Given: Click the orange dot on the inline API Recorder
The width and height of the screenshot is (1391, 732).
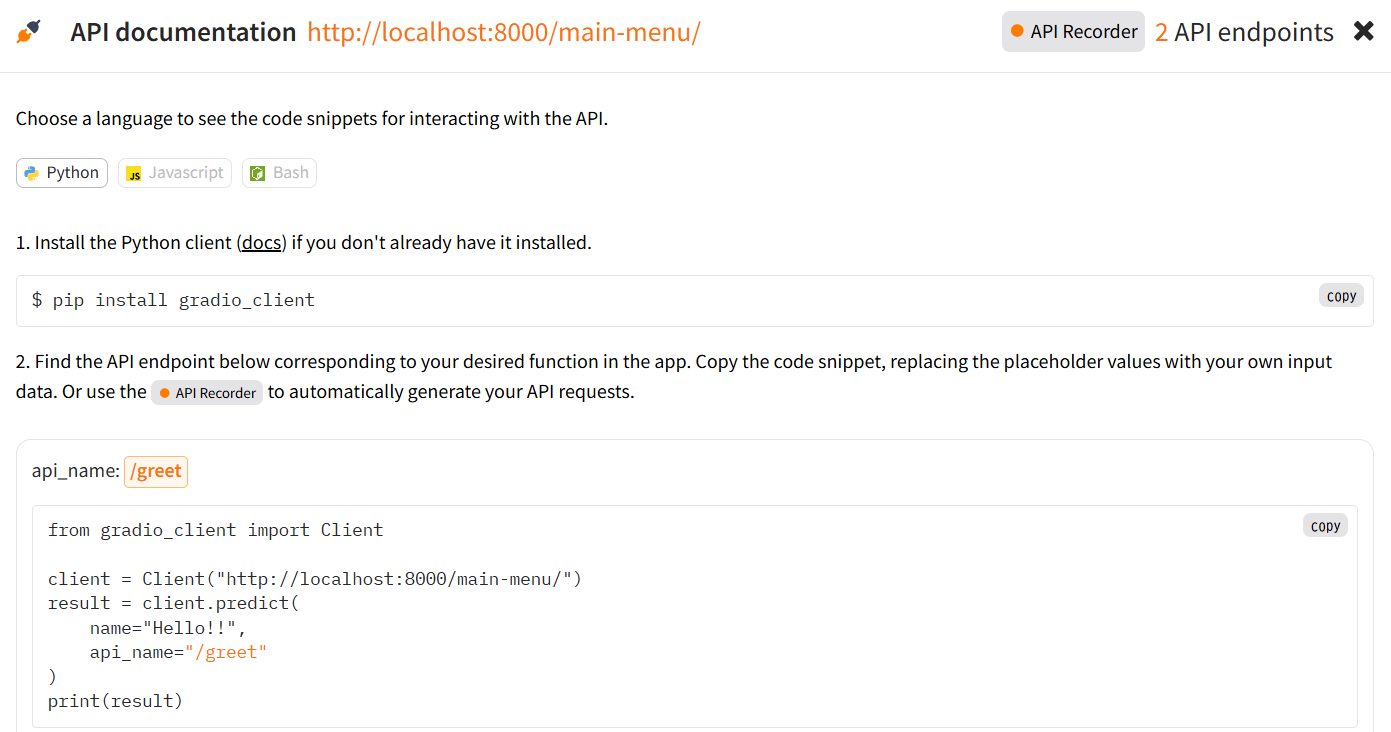Looking at the screenshot, I should [166, 392].
